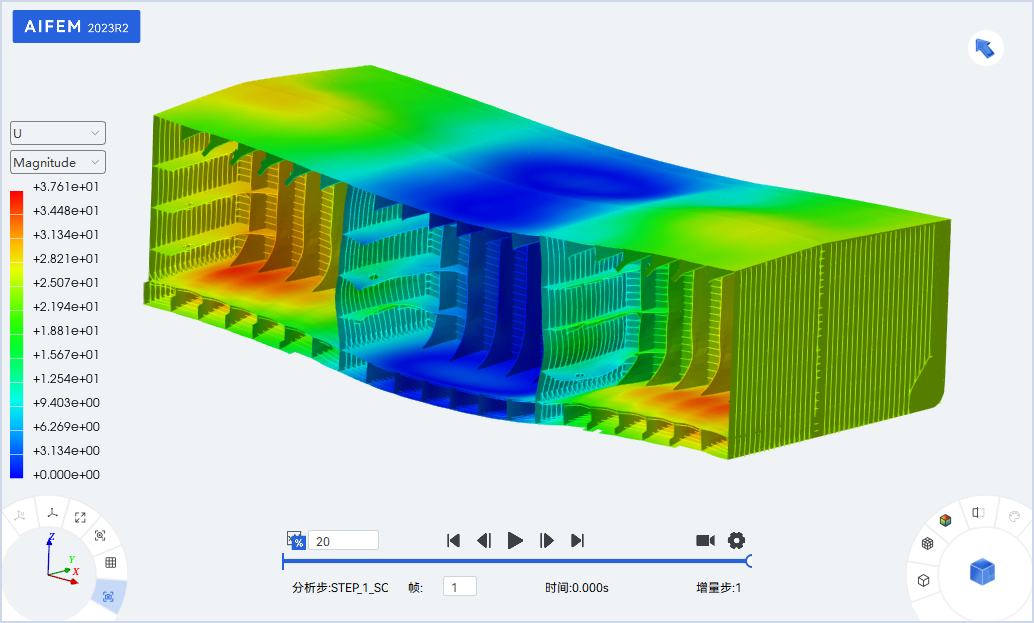1034x623 pixels.
Task: Click the deformation scale field showing 20
Action: pos(344,541)
